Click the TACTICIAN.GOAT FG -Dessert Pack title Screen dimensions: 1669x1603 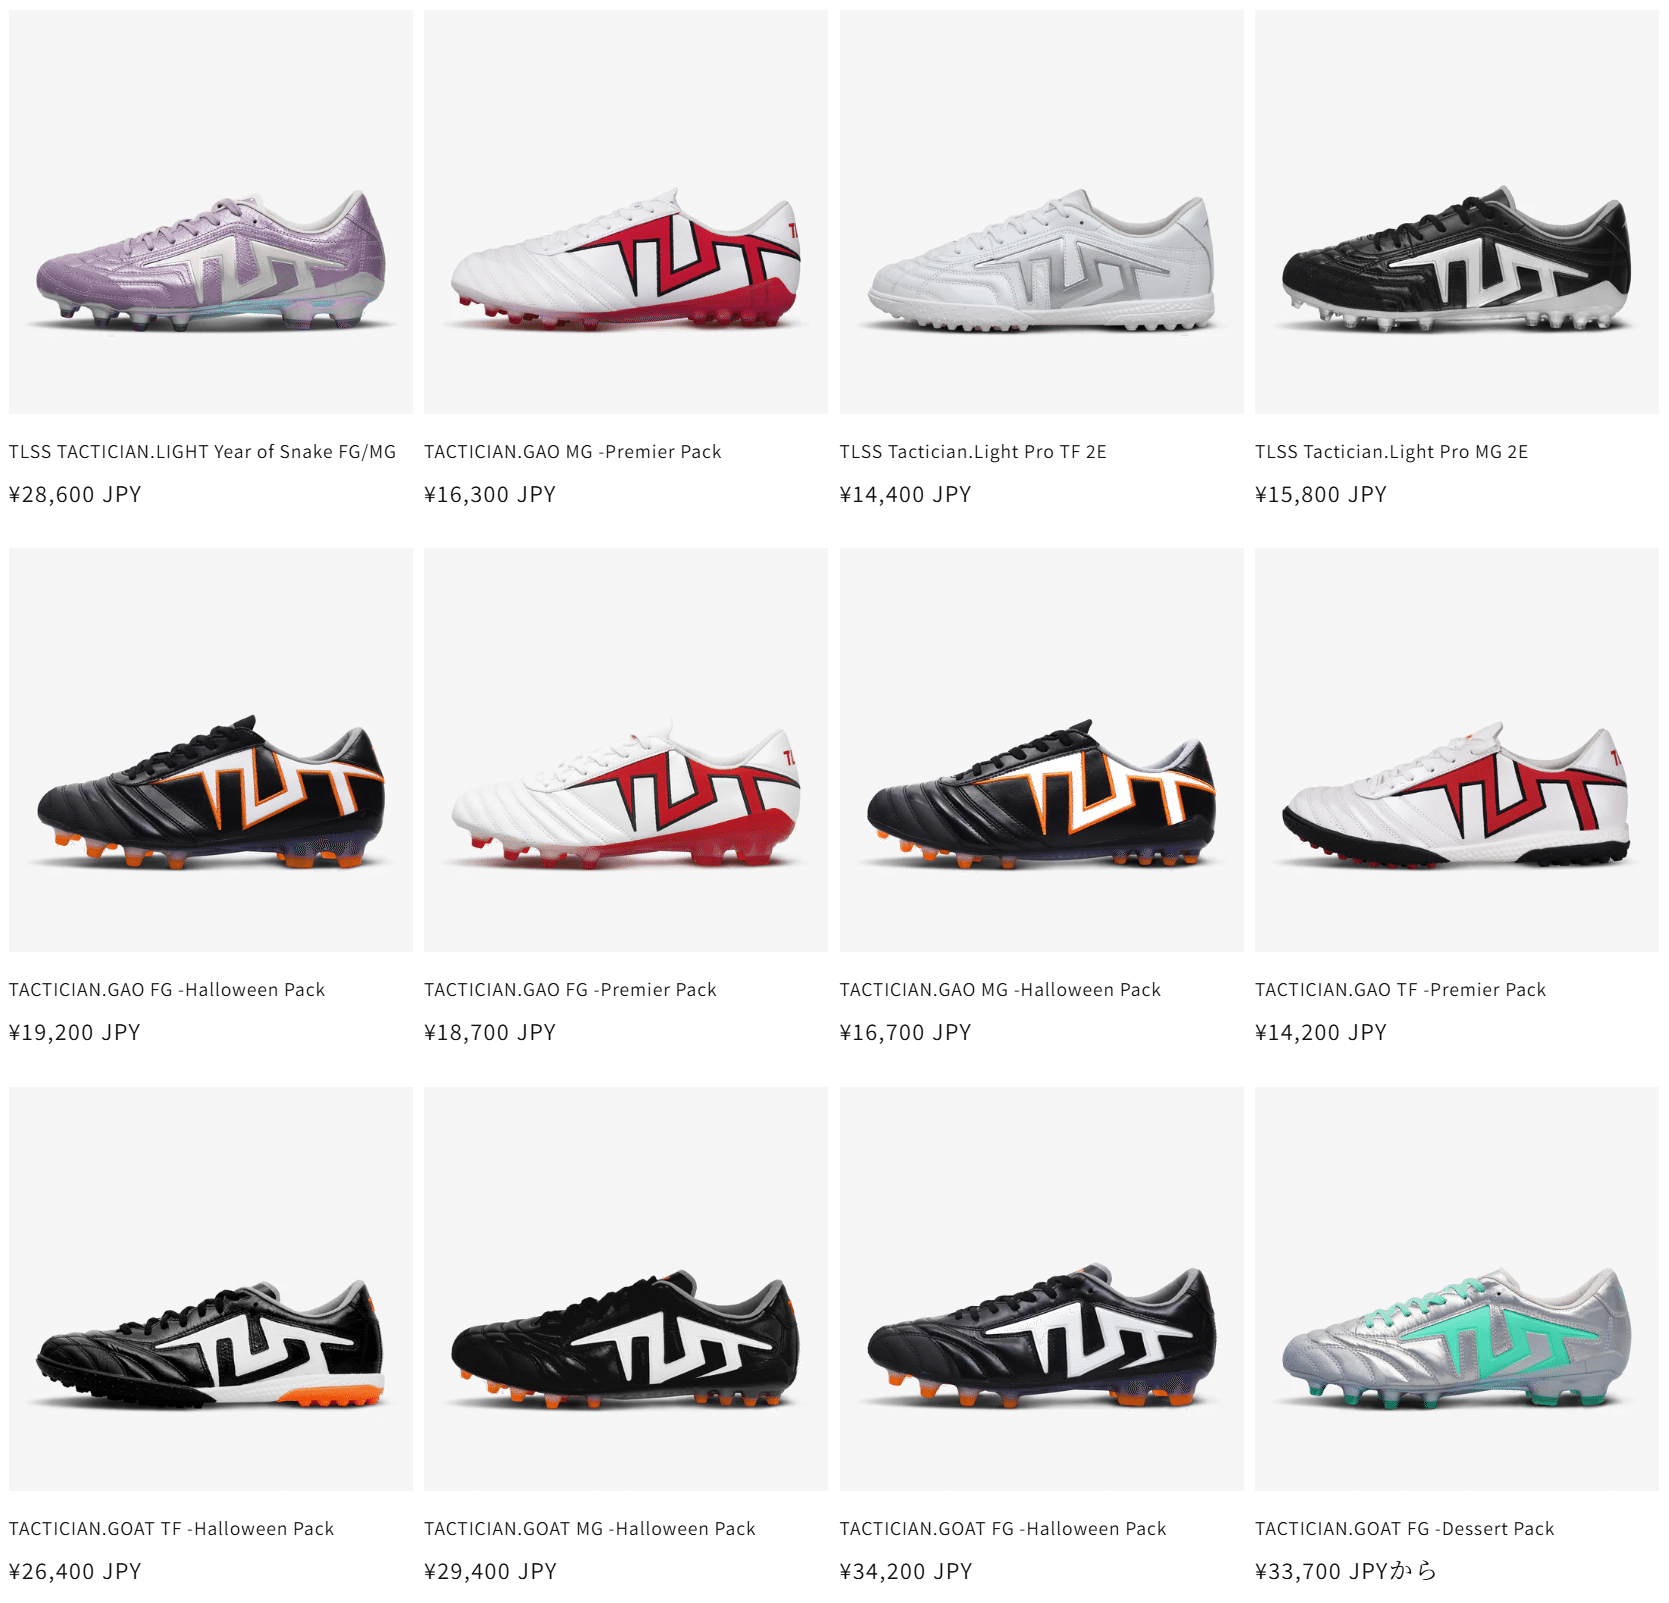point(1405,1529)
